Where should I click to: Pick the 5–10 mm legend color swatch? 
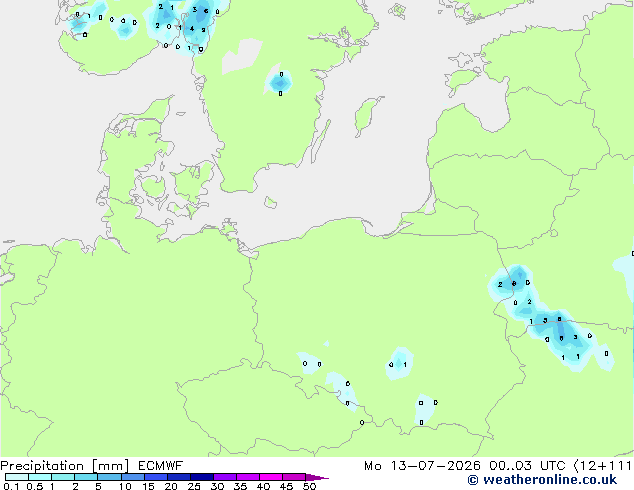point(109,477)
